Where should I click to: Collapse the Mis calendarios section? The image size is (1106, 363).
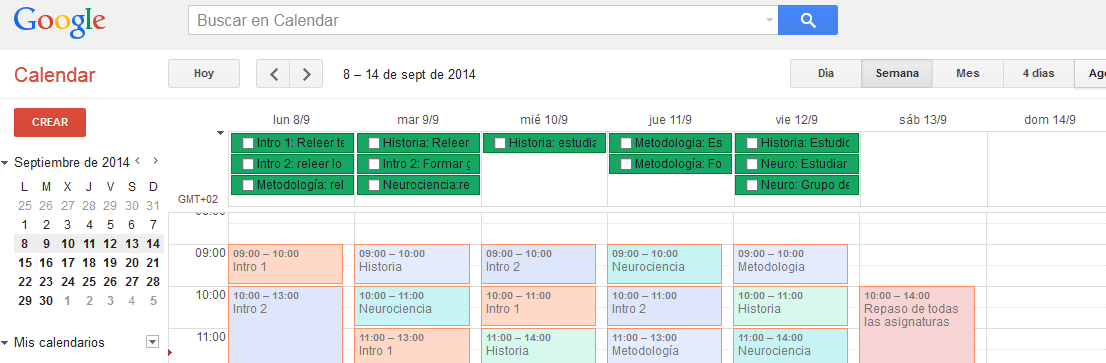coord(6,343)
